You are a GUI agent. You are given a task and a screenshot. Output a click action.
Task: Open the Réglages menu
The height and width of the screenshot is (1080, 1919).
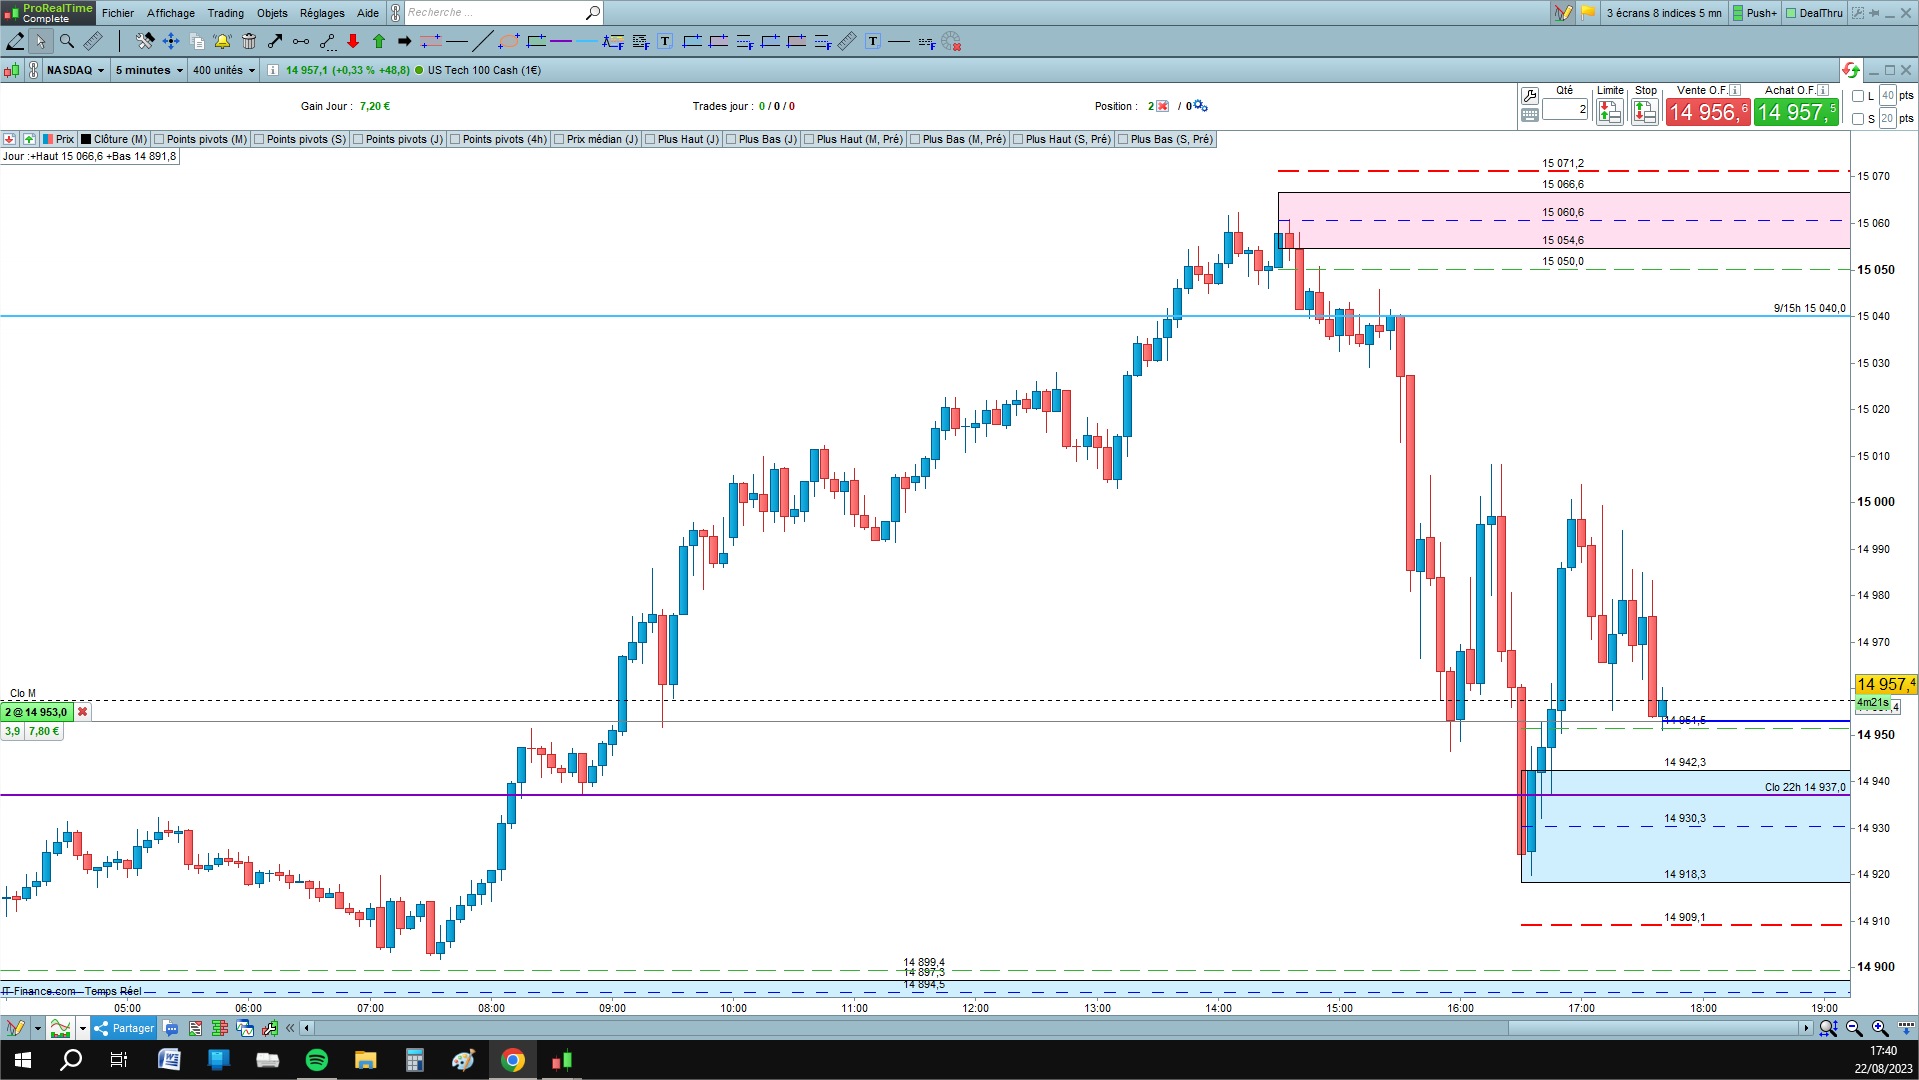(x=322, y=13)
